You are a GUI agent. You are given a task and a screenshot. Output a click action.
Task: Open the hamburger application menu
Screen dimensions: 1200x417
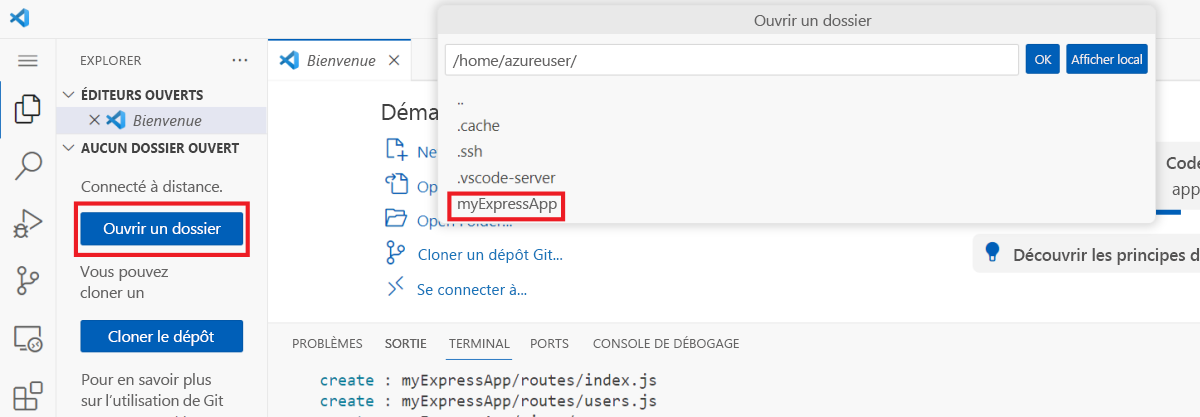[x=27, y=61]
